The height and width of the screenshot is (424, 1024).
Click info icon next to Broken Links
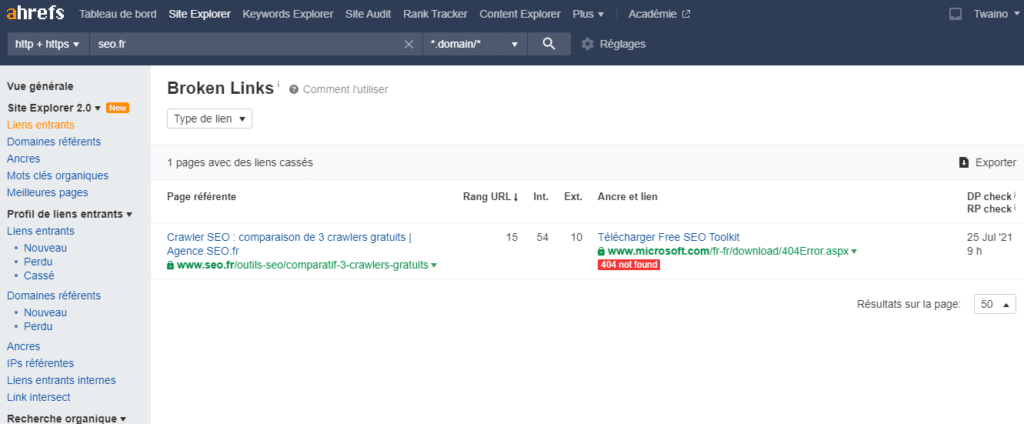pos(278,84)
